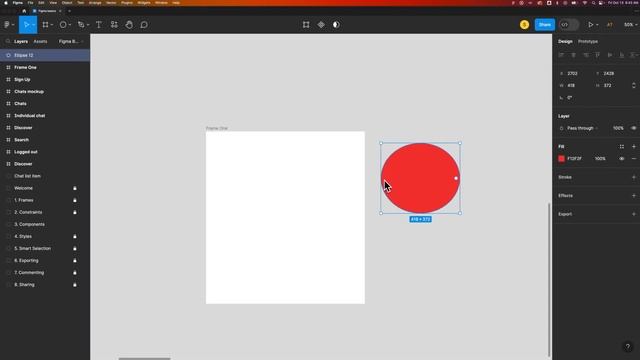Screen dimensions: 640x360
Task: Open the Figma B... page selector dropdown
Action: 71,41
